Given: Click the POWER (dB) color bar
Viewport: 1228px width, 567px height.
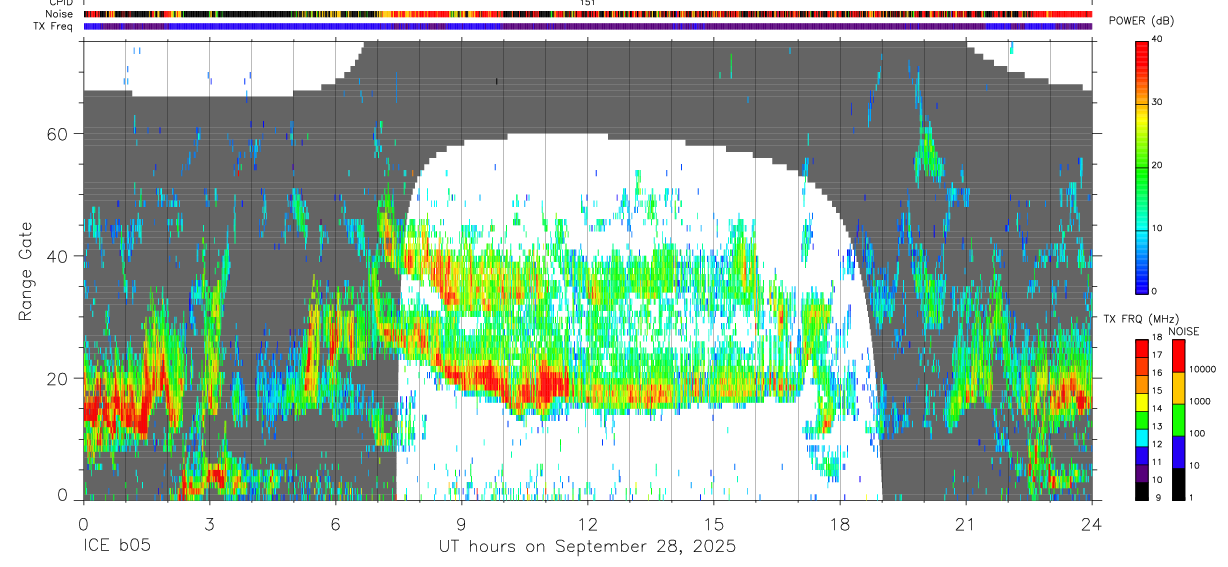Looking at the screenshot, I should tap(1142, 166).
